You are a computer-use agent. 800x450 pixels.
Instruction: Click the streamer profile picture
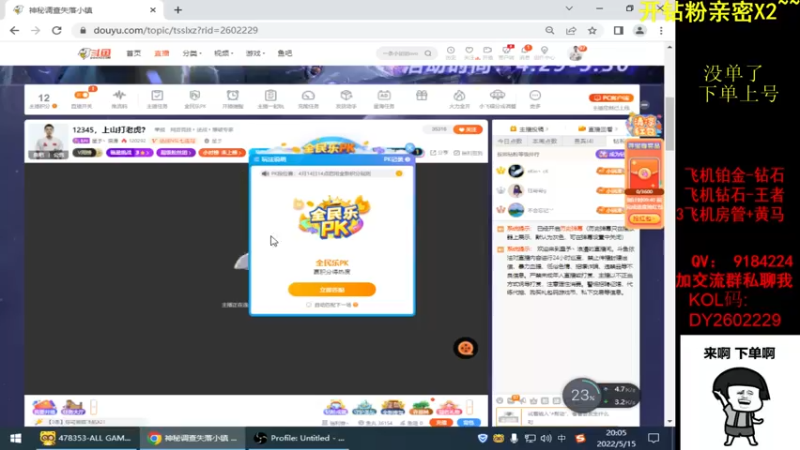[x=48, y=140]
